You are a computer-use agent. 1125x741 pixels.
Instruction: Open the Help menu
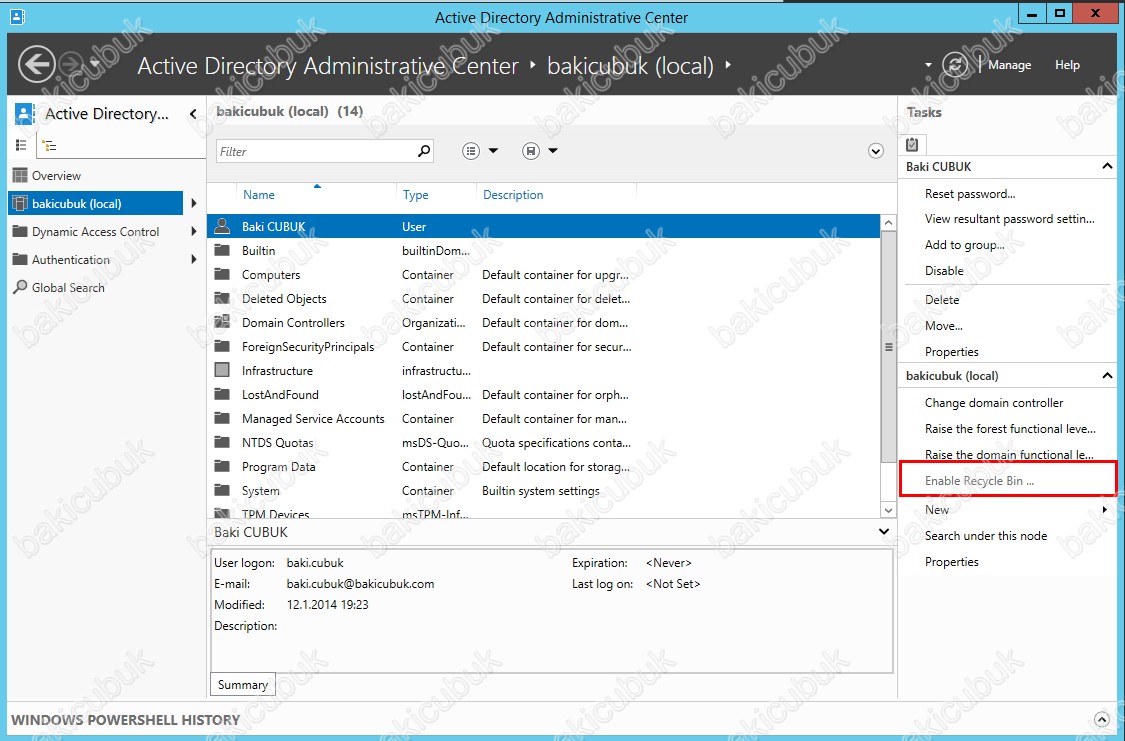[1067, 65]
